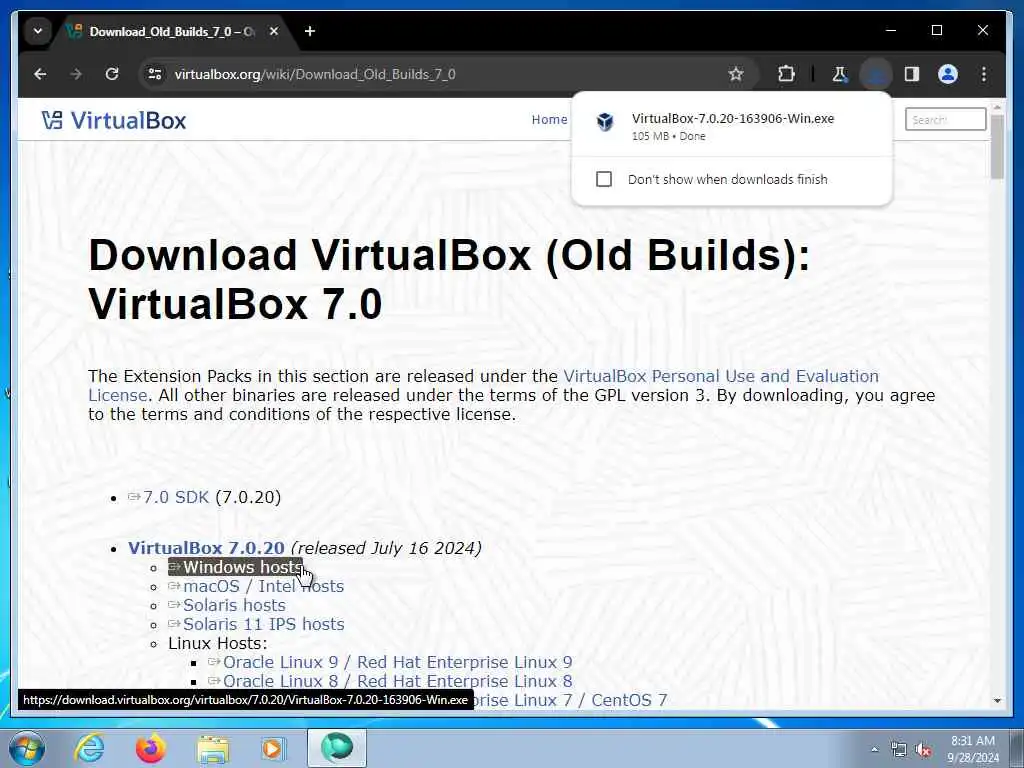The image size is (1024, 768).
Task: Open the Extensions puzzle icon
Action: [786, 74]
